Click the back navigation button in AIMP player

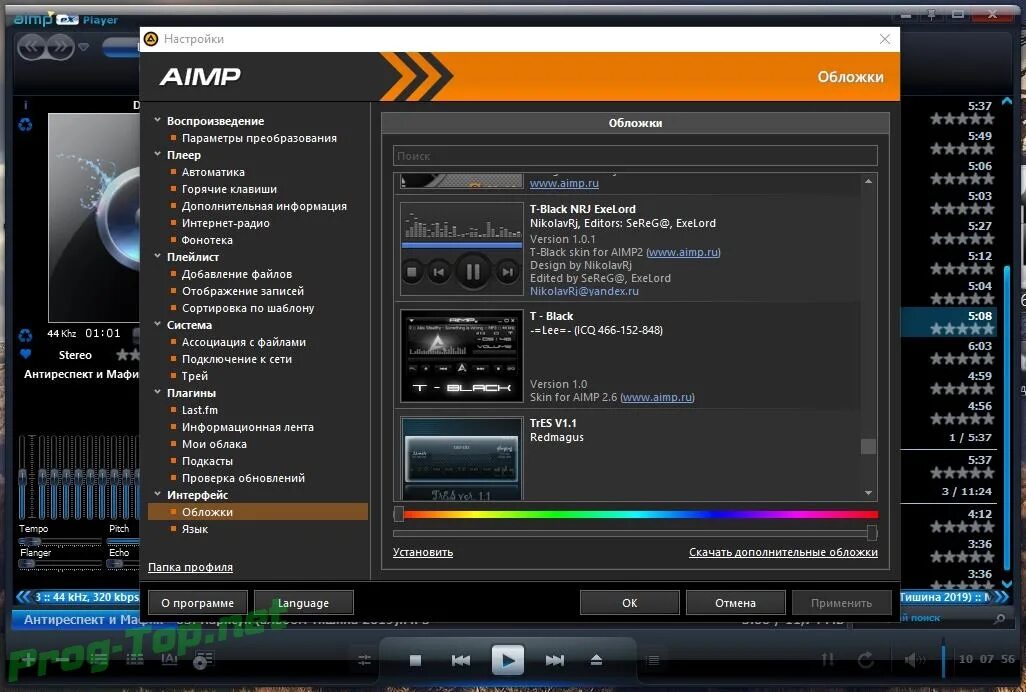[31, 47]
